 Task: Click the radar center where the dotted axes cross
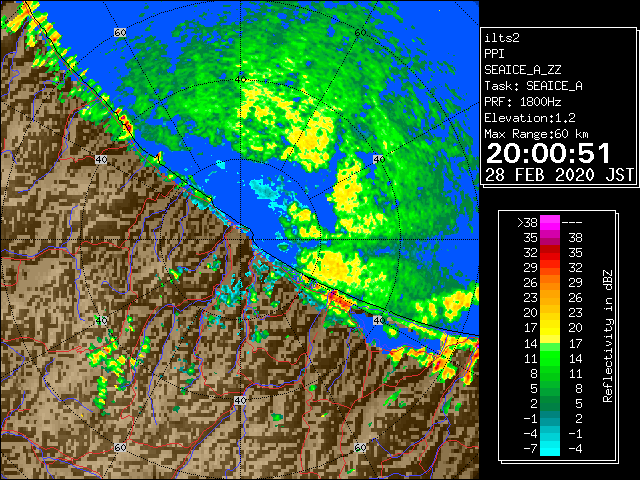click(240, 240)
